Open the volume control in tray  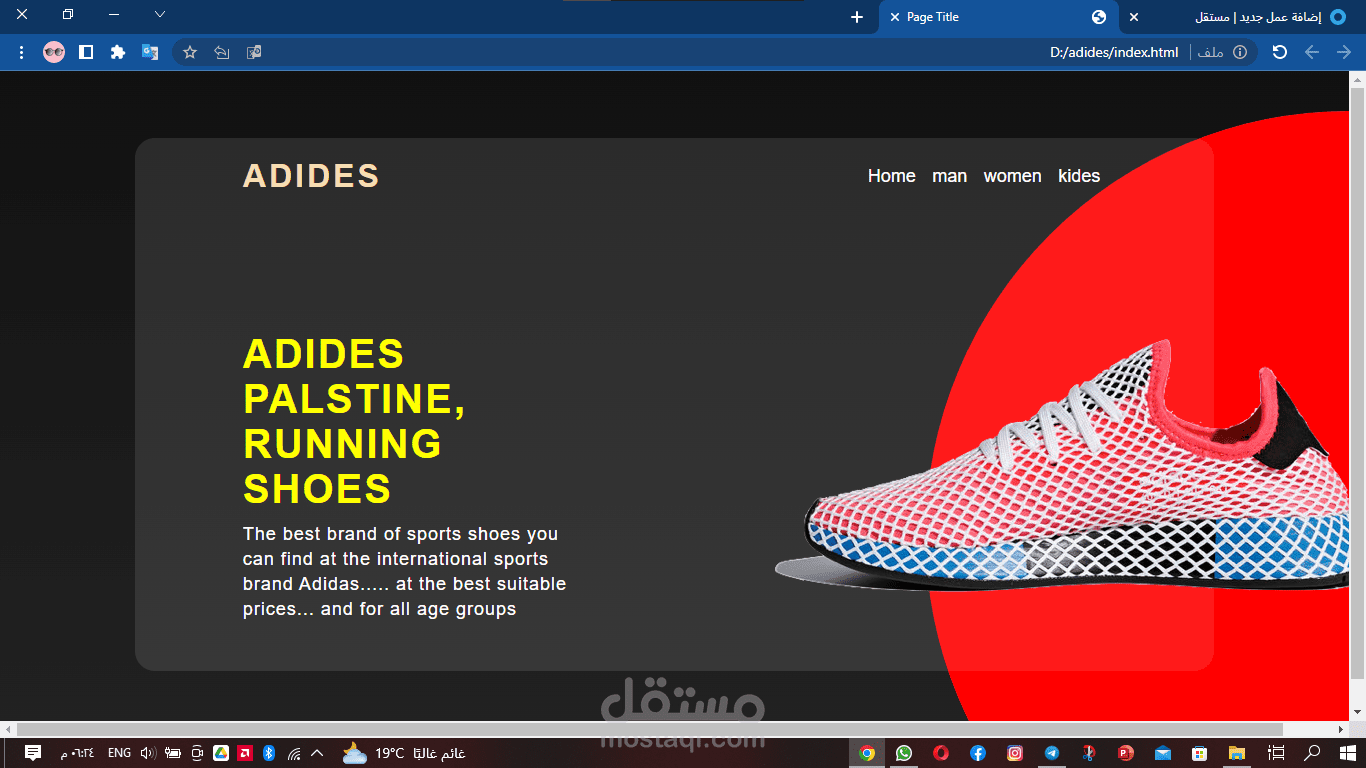pos(149,753)
